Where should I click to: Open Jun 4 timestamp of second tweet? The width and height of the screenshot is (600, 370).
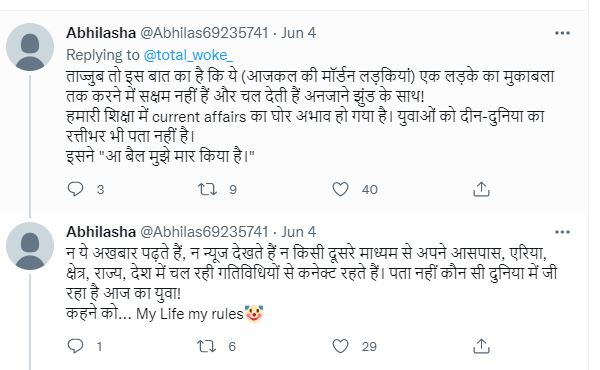click(x=298, y=232)
